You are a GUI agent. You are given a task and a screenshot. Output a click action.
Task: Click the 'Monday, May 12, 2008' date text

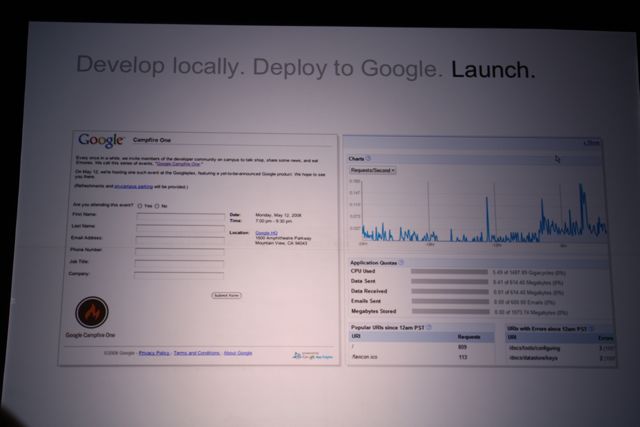(278, 215)
